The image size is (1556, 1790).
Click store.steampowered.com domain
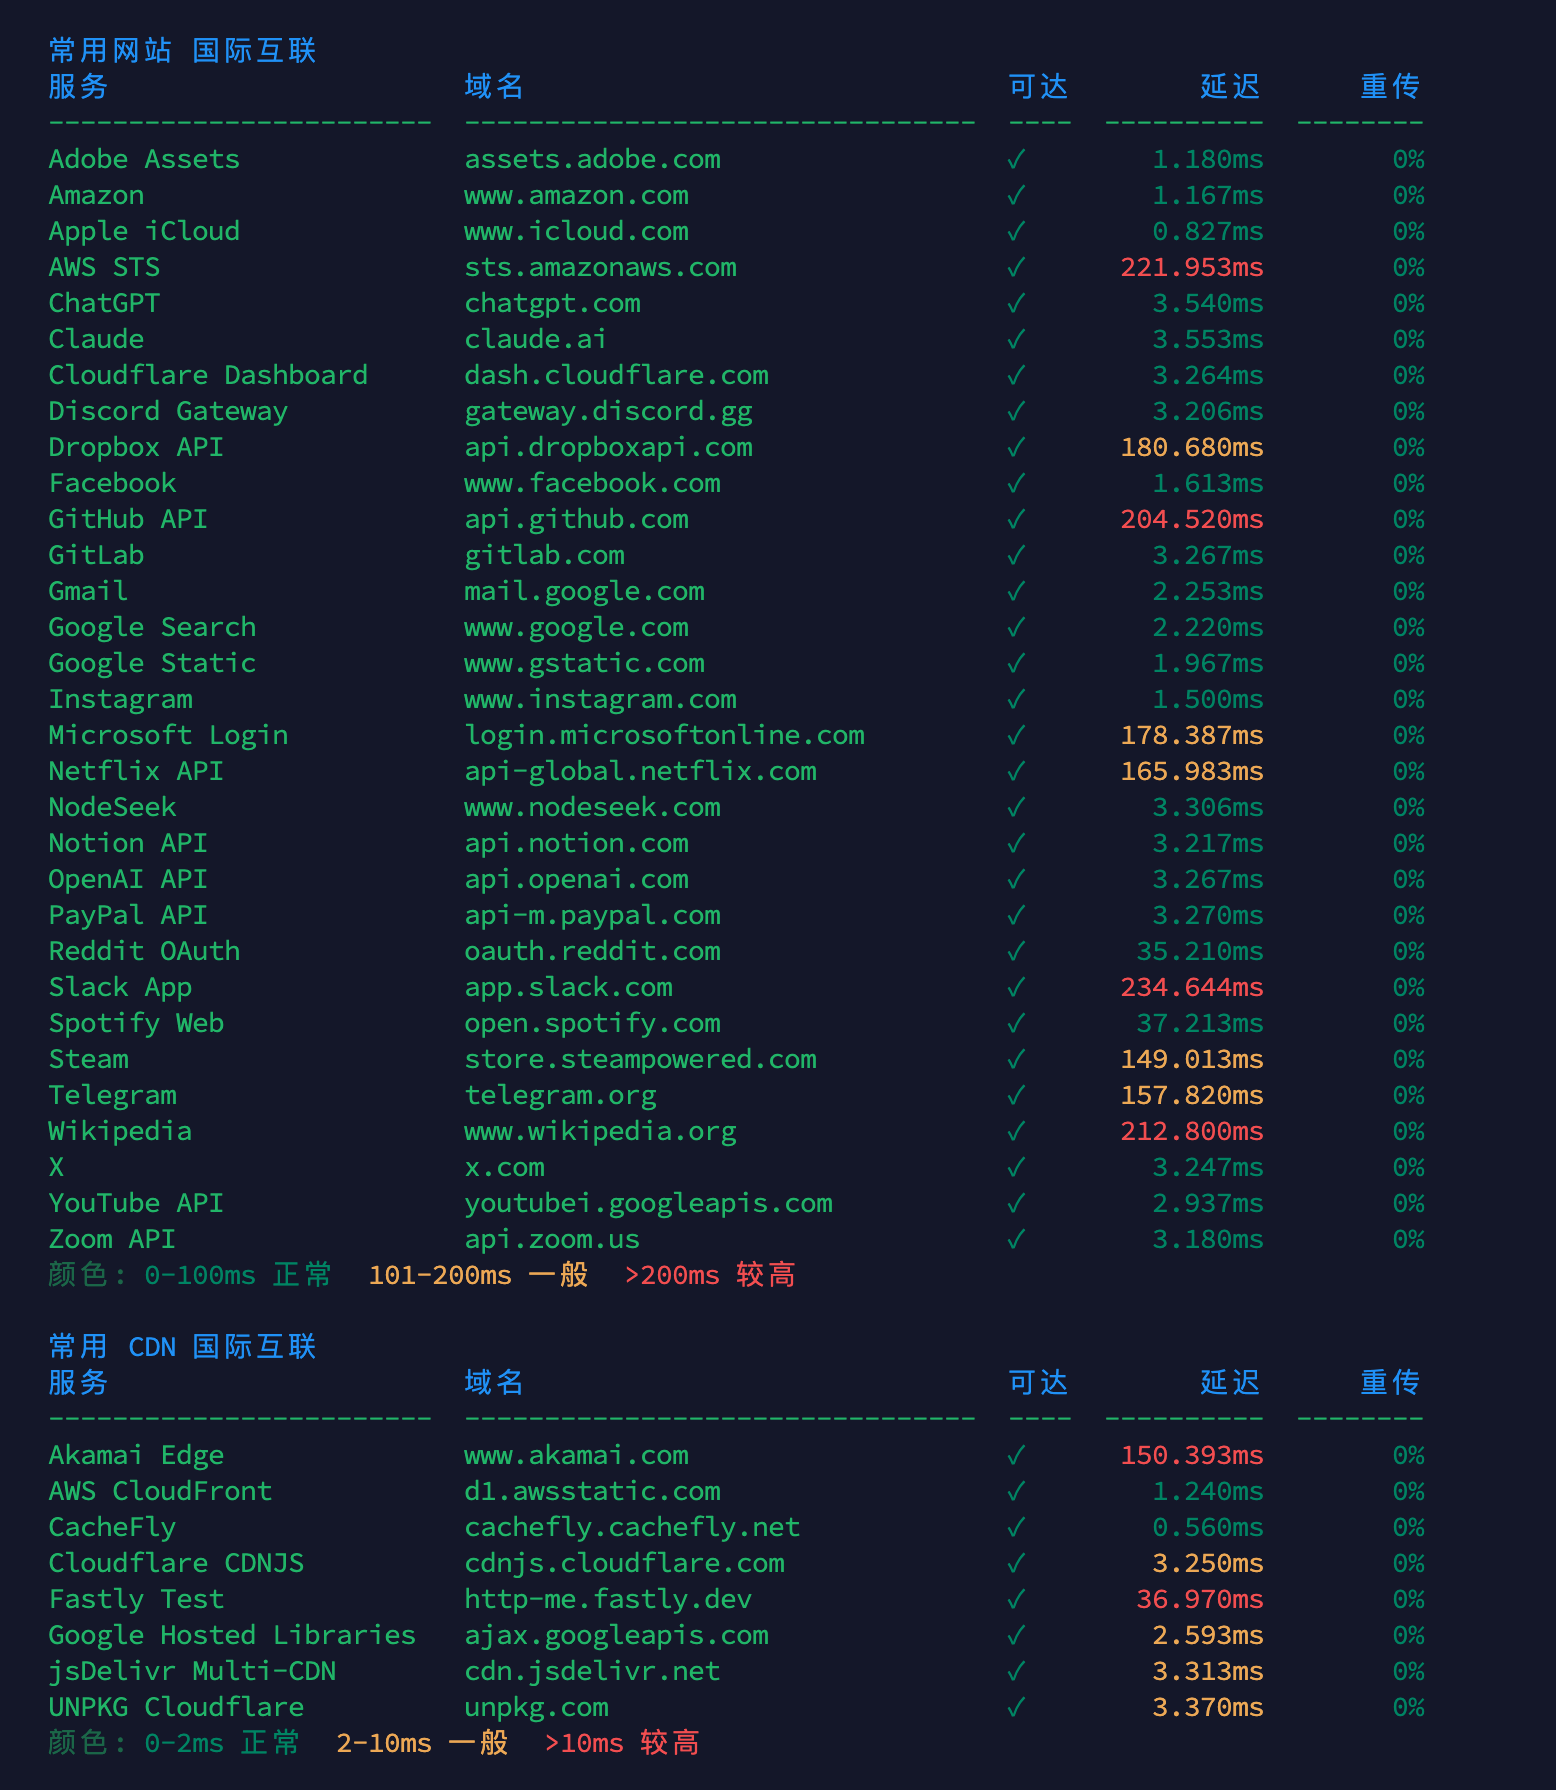pos(640,1059)
